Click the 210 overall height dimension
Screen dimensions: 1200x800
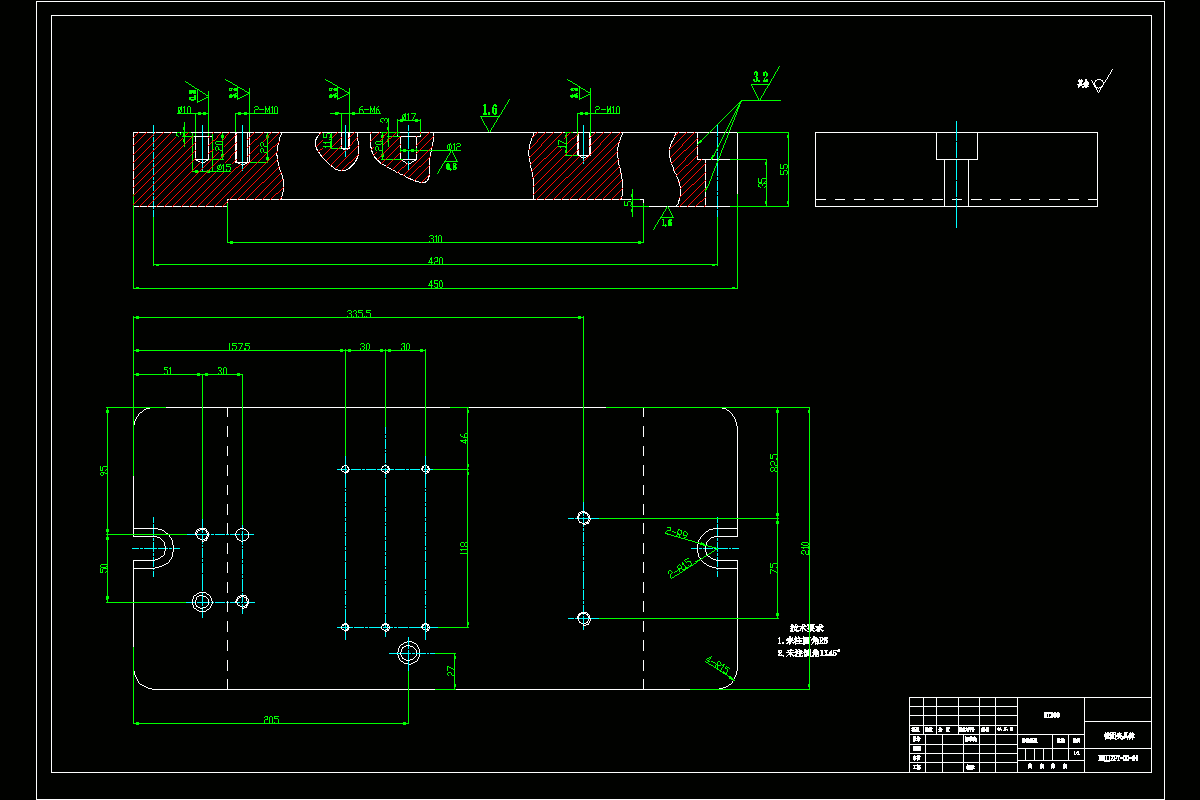click(805, 548)
